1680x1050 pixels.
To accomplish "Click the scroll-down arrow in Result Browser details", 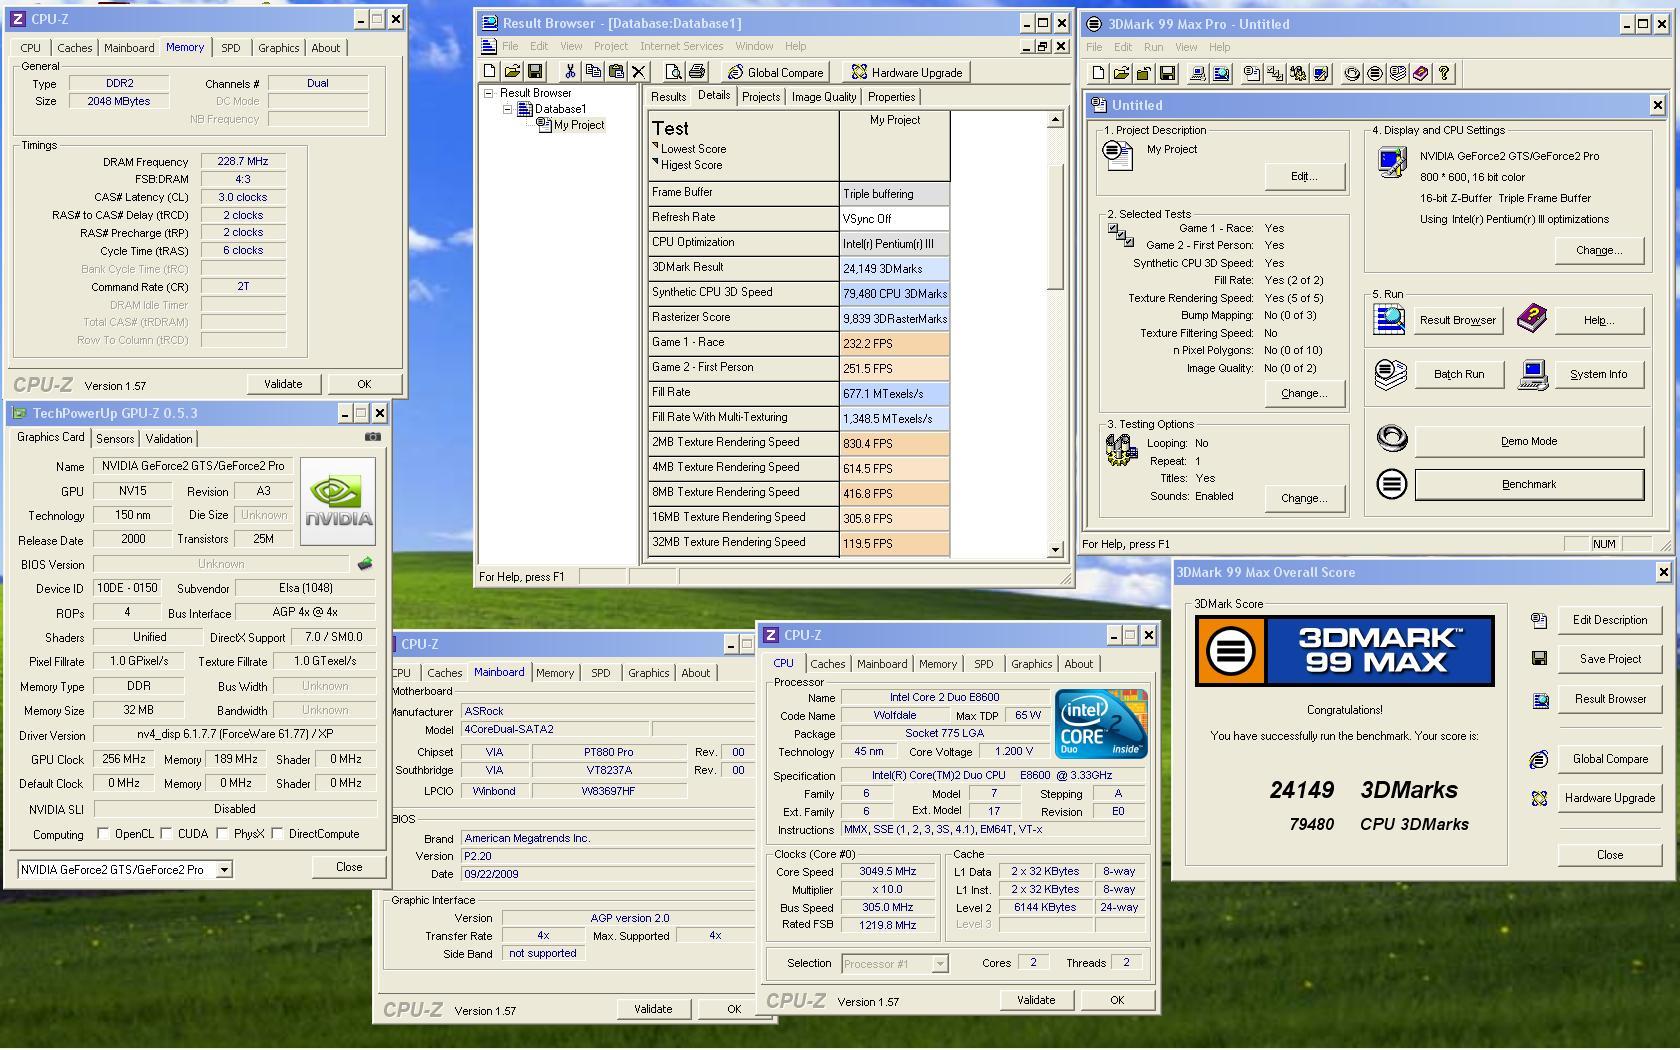I will 1055,549.
